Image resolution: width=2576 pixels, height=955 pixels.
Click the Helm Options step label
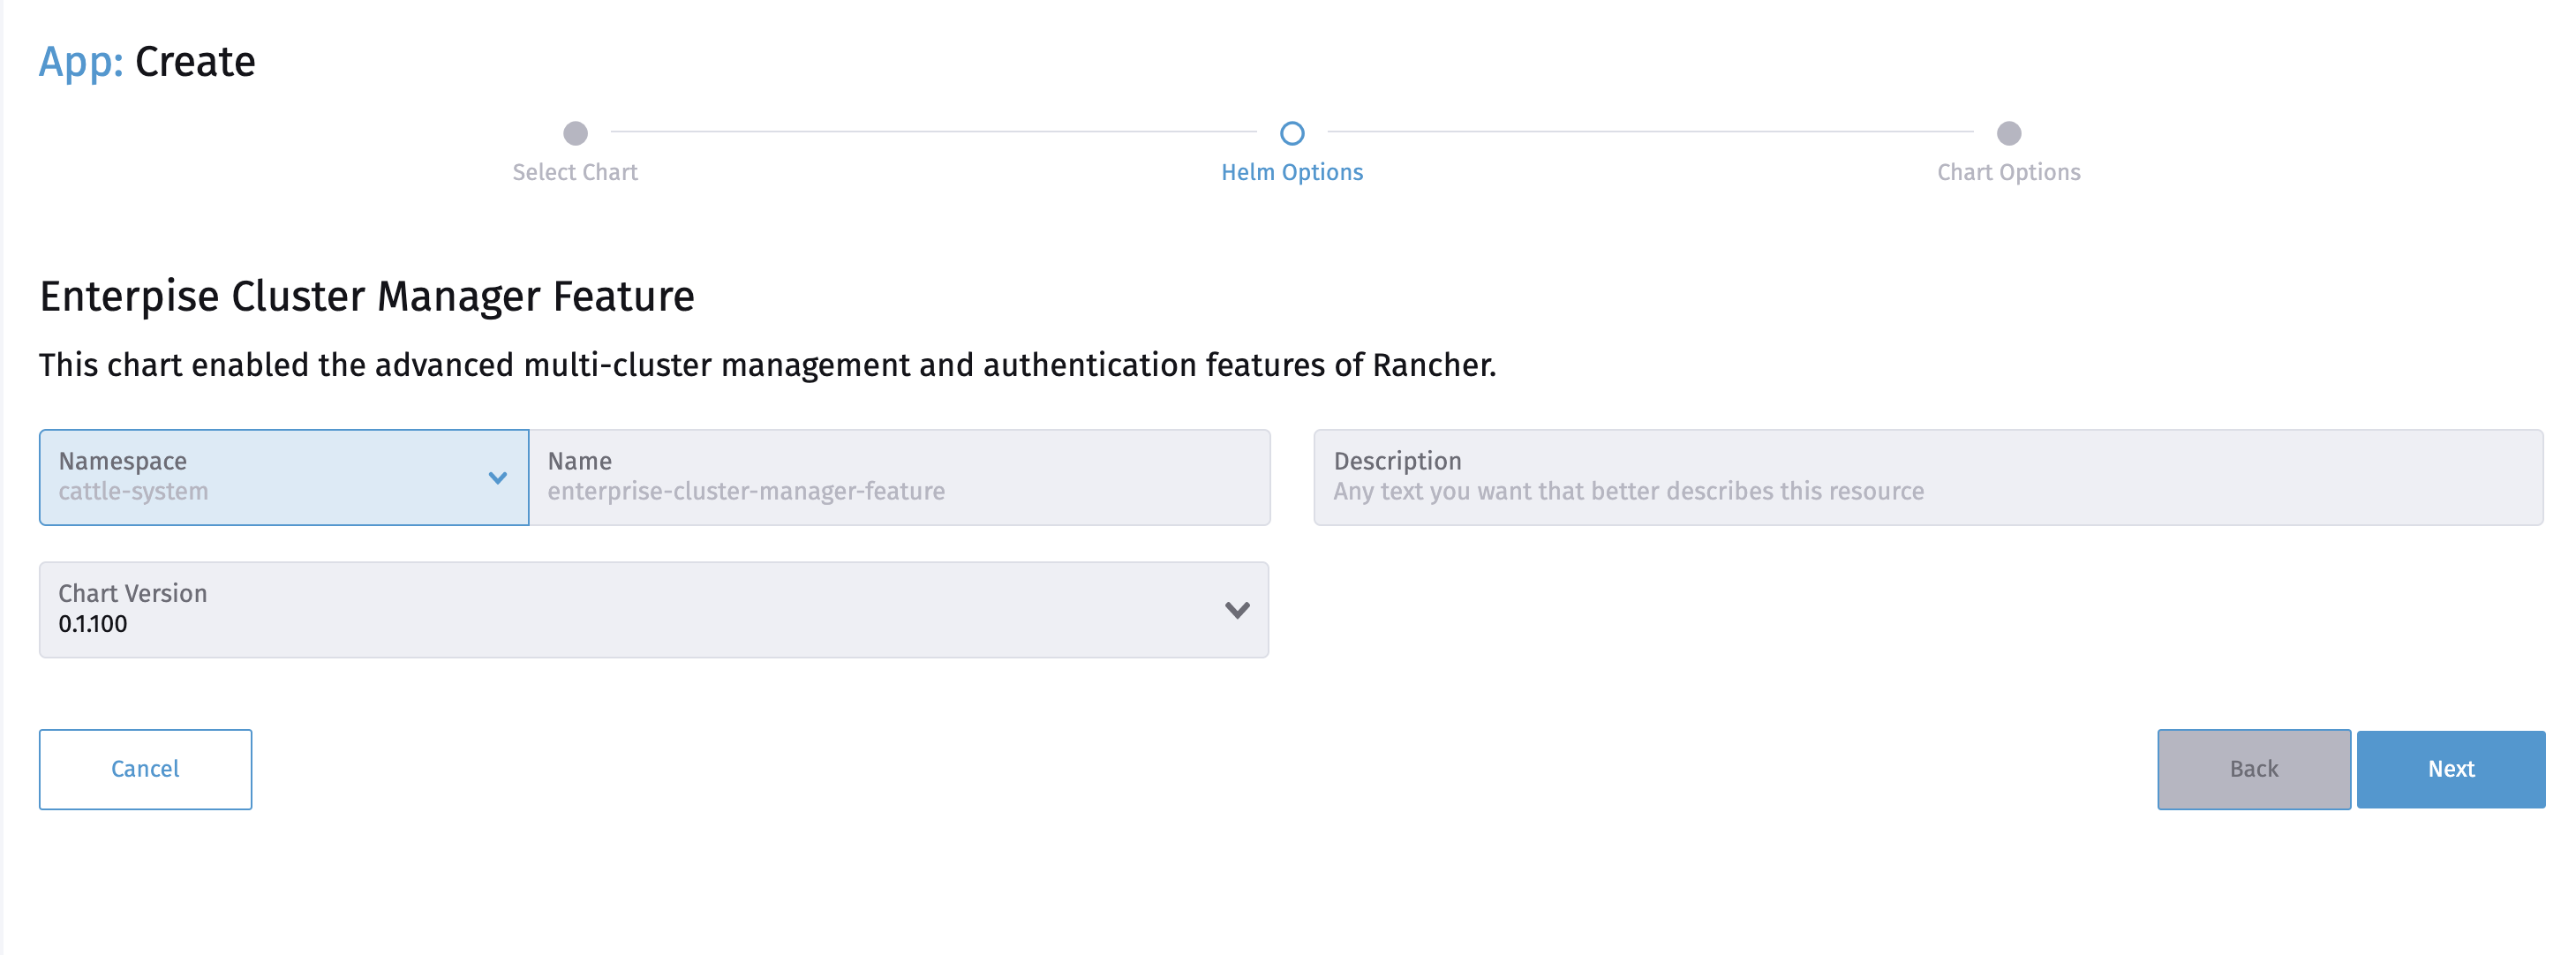click(1292, 172)
